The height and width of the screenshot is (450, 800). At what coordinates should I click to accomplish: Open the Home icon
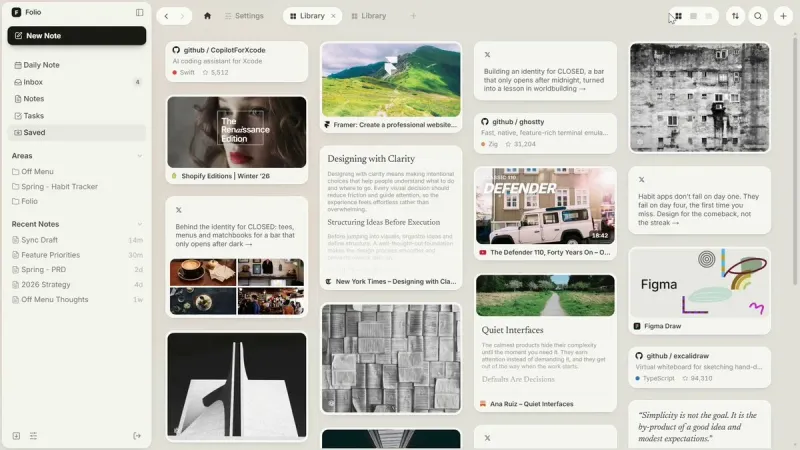[x=207, y=16]
